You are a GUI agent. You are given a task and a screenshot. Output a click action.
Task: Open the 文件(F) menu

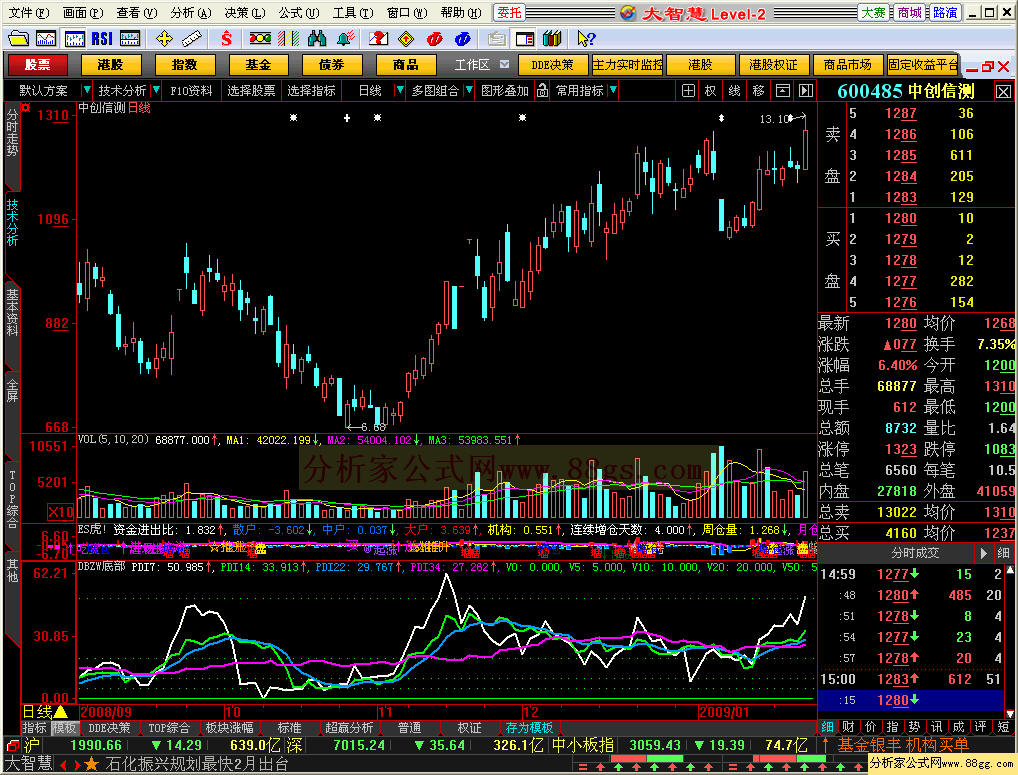29,13
